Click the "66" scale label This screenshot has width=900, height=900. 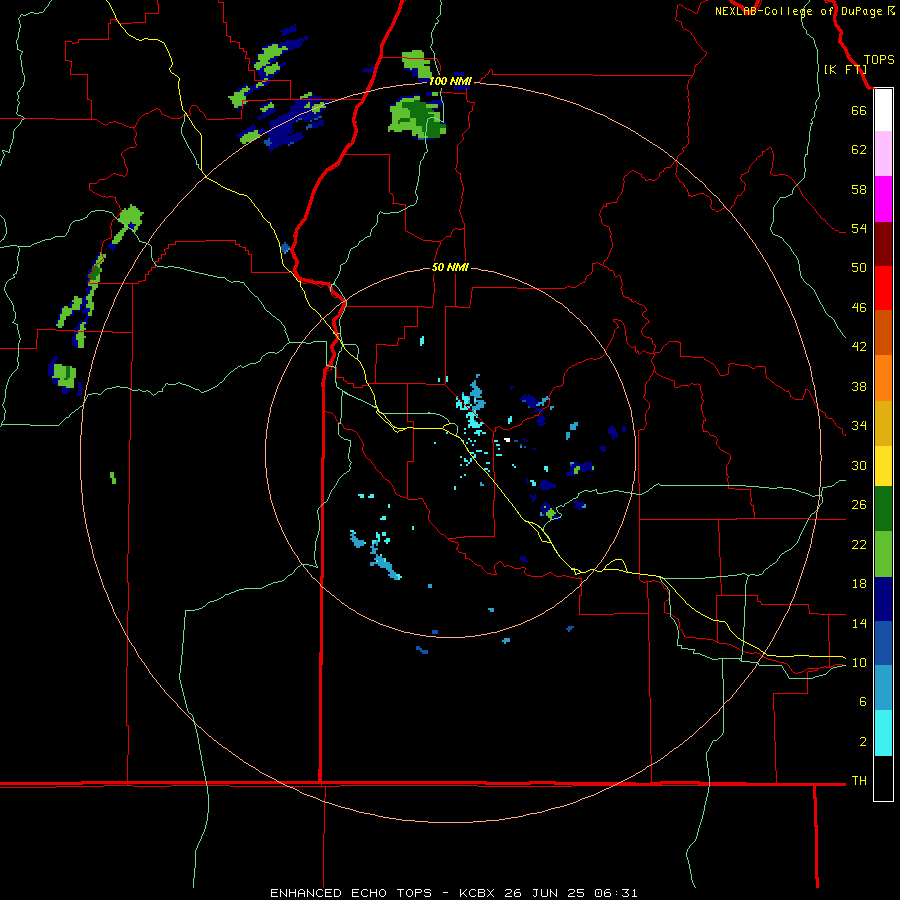[859, 111]
